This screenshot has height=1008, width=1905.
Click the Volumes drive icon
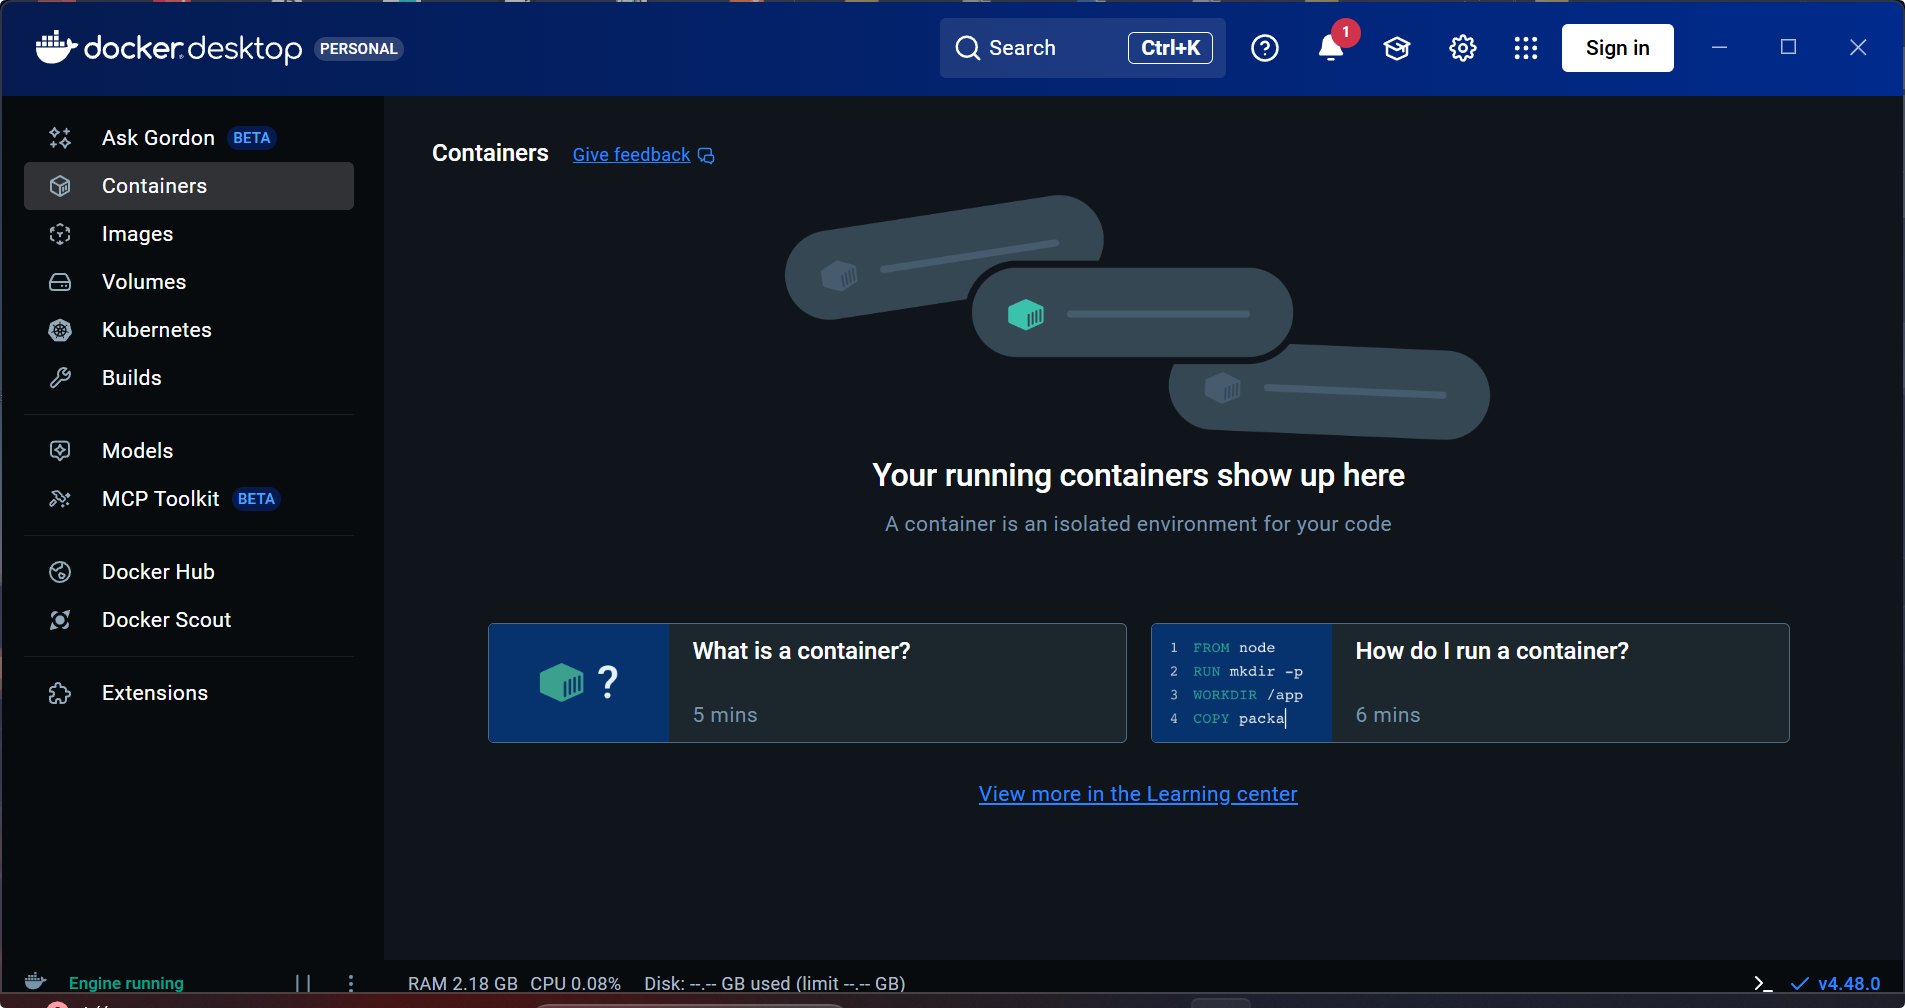point(60,282)
